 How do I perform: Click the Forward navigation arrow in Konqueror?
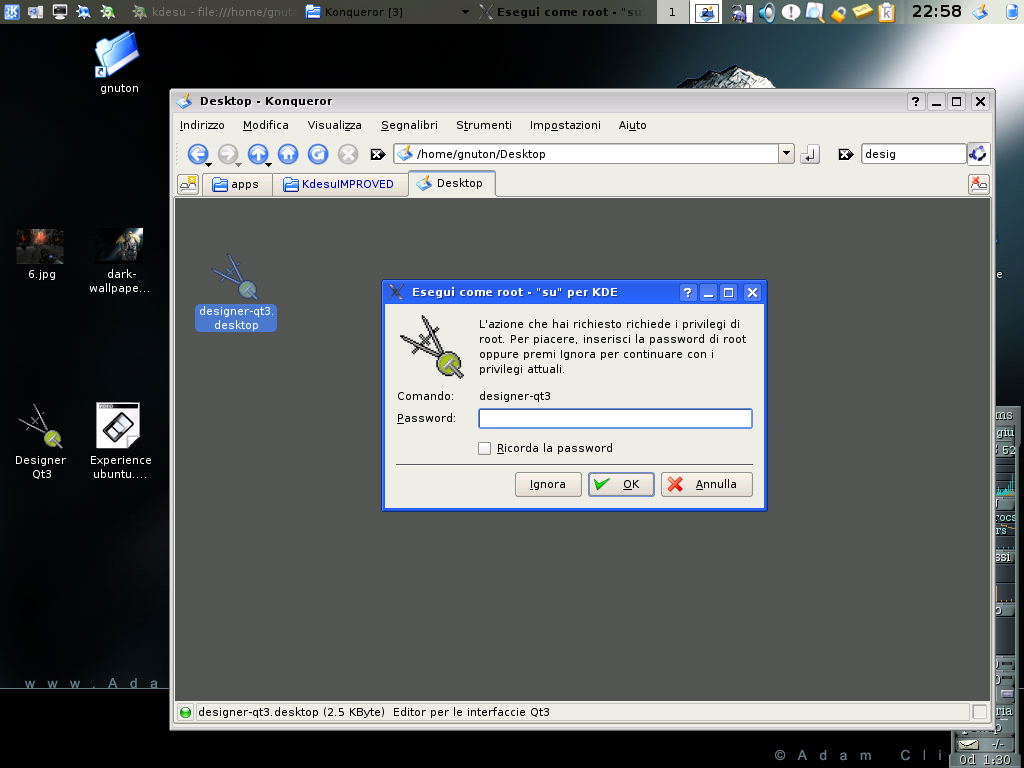click(x=227, y=153)
